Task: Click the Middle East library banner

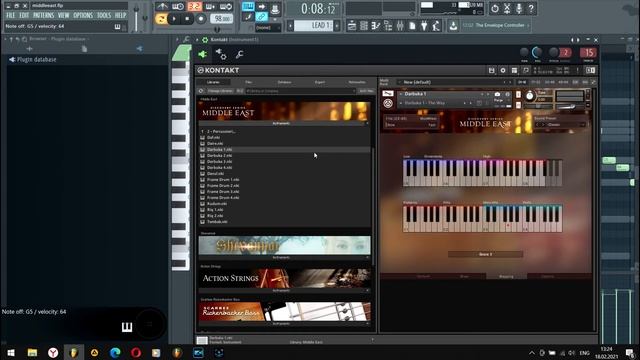Action: point(284,111)
